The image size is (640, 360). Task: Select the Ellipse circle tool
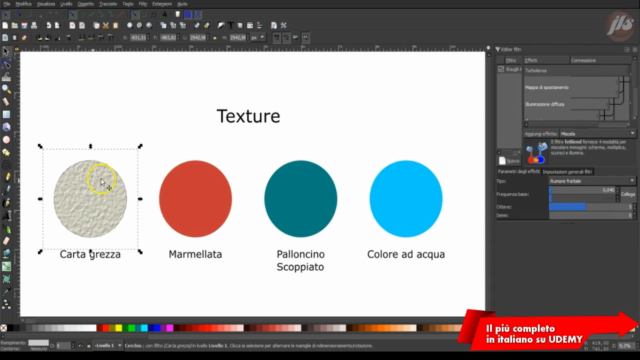(6, 140)
